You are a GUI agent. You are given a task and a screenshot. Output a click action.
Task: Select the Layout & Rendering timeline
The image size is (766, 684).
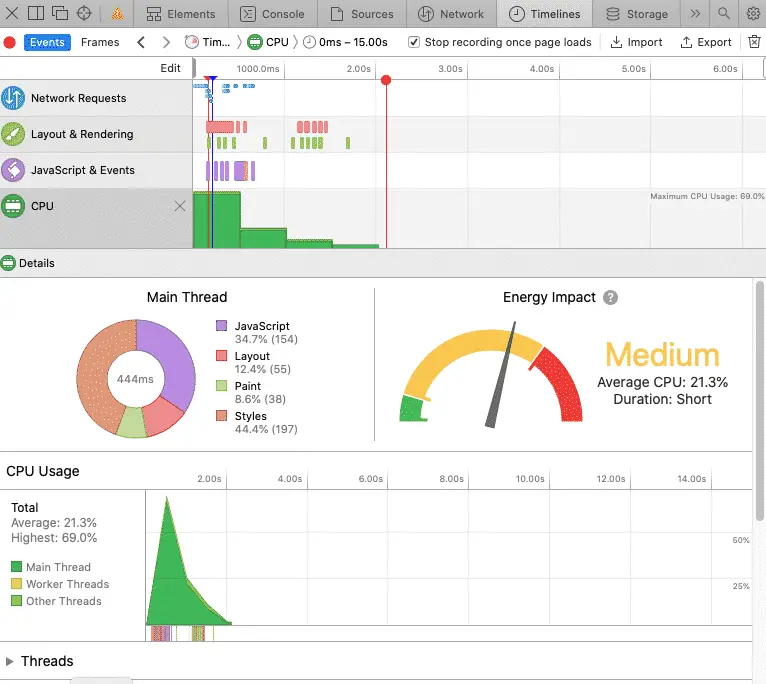click(96, 134)
